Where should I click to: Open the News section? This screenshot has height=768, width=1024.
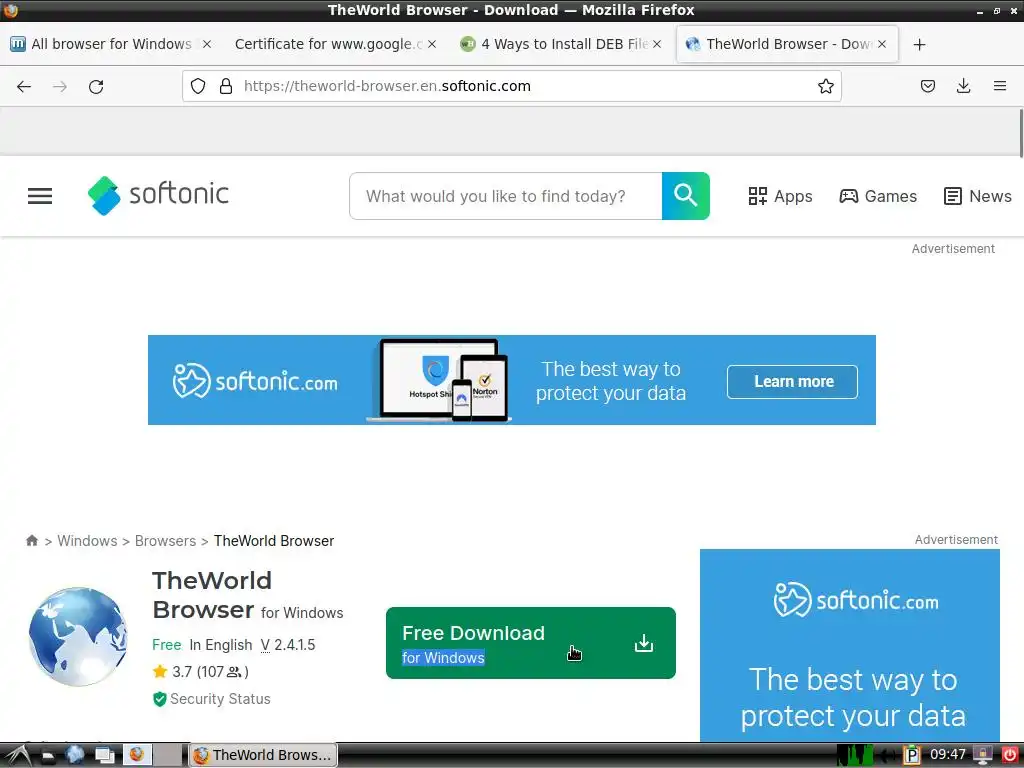point(978,196)
